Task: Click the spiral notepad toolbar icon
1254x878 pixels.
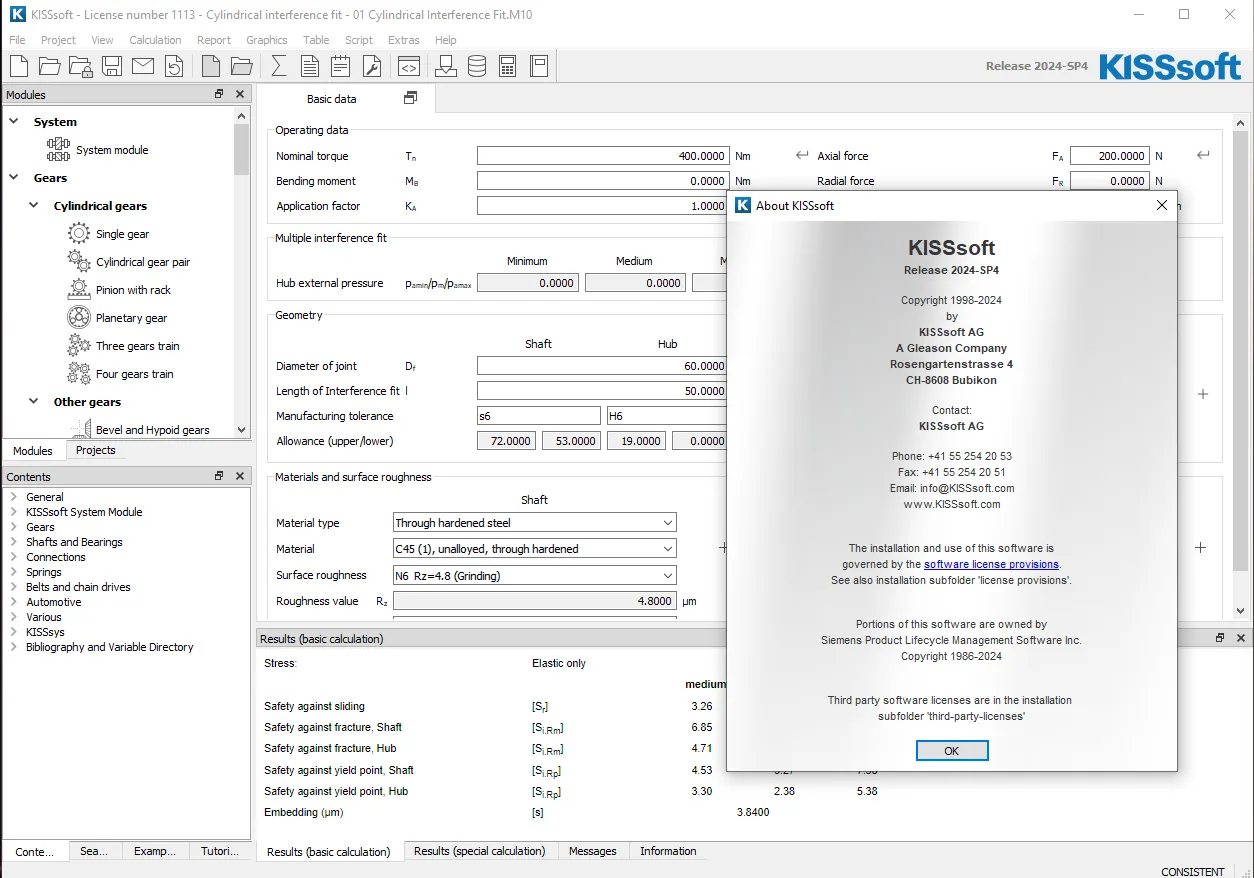Action: coord(341,66)
